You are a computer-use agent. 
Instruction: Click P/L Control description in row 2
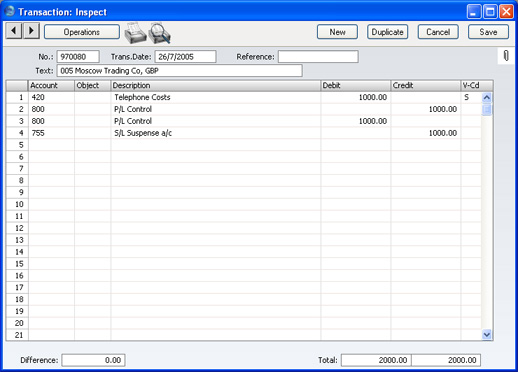(215, 109)
